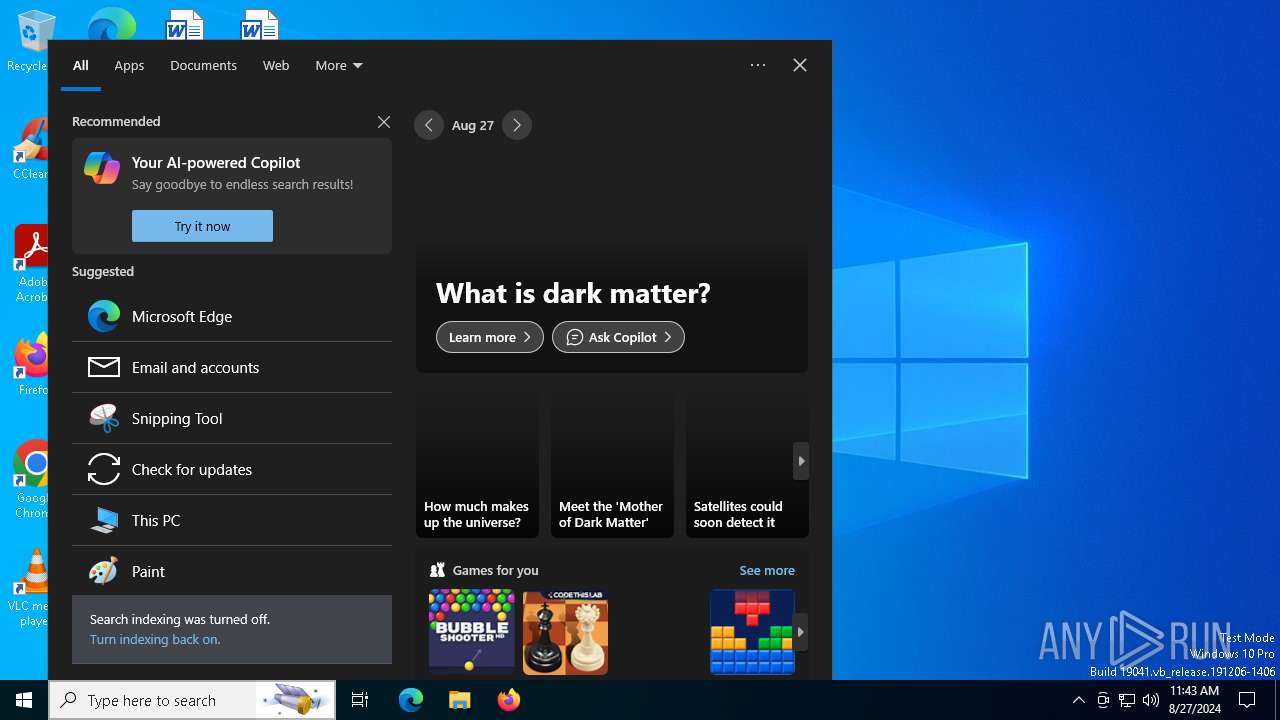Open CCleaner desktop icon
Viewport: 1280px width, 720px height.
point(30,149)
